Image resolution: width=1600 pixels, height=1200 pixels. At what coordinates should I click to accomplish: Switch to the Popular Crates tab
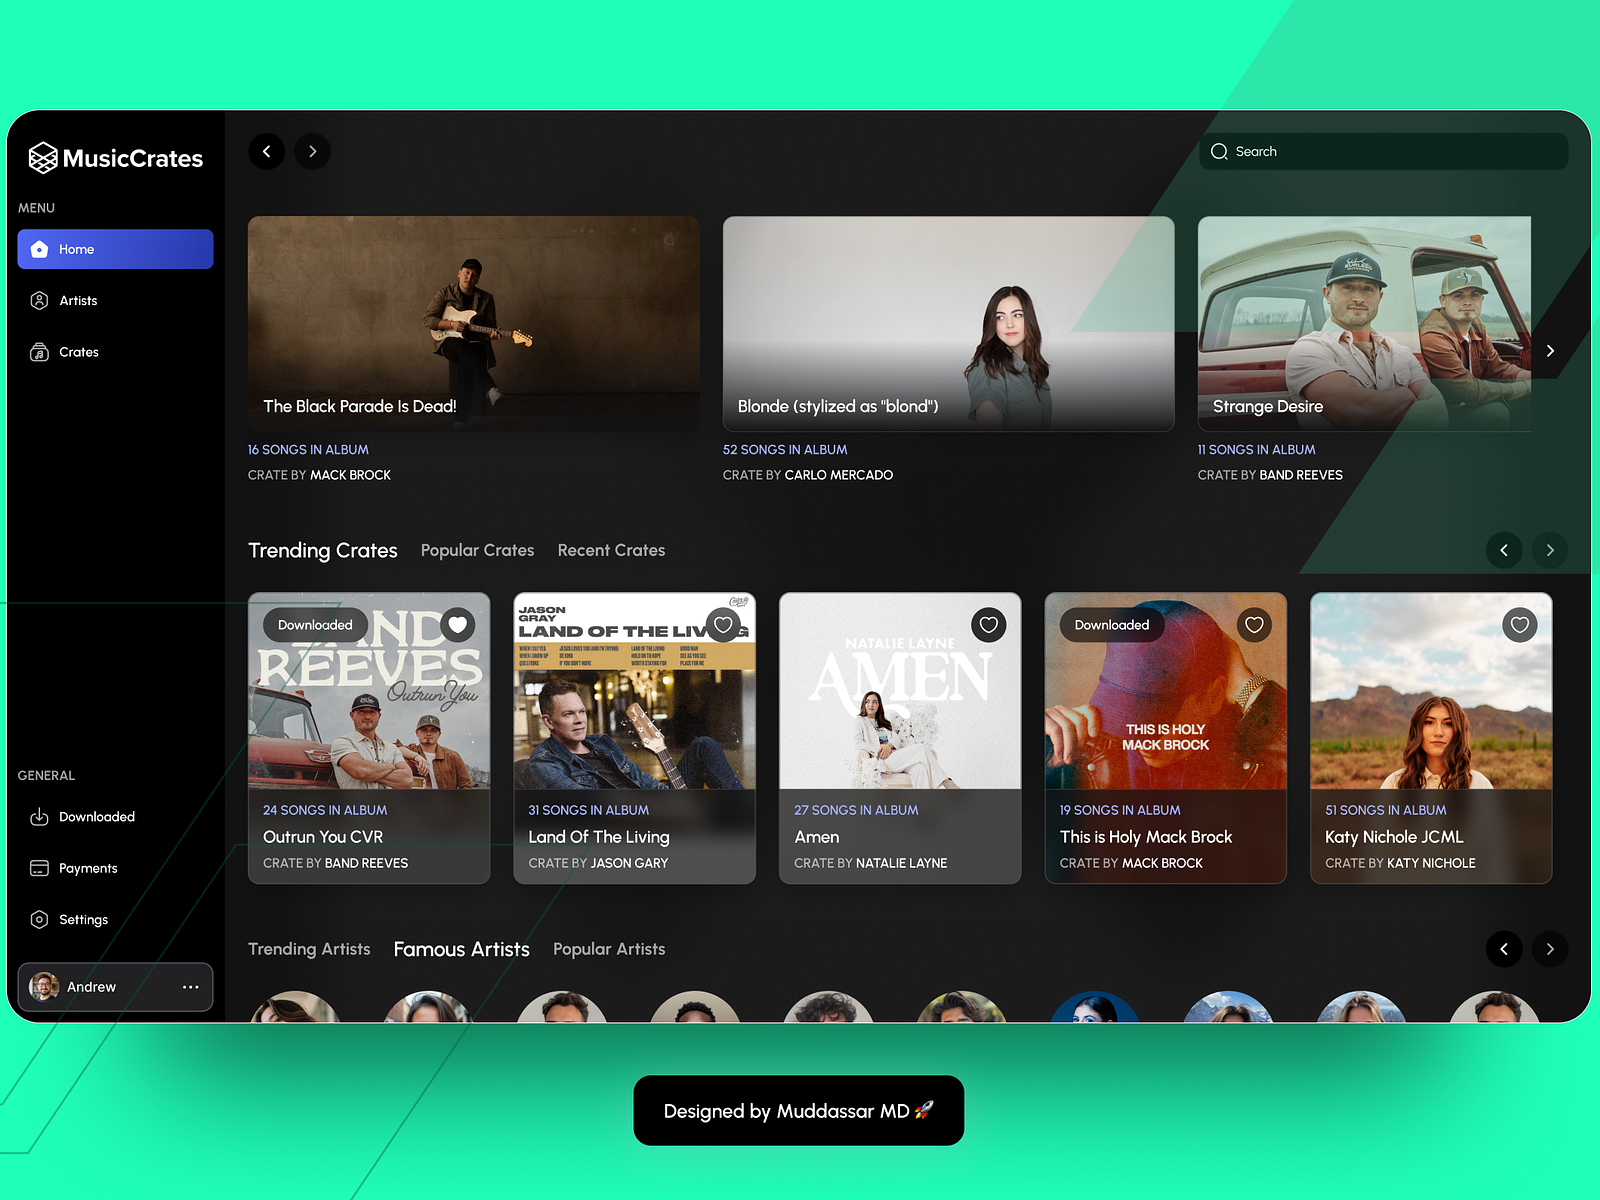pyautogui.click(x=477, y=550)
